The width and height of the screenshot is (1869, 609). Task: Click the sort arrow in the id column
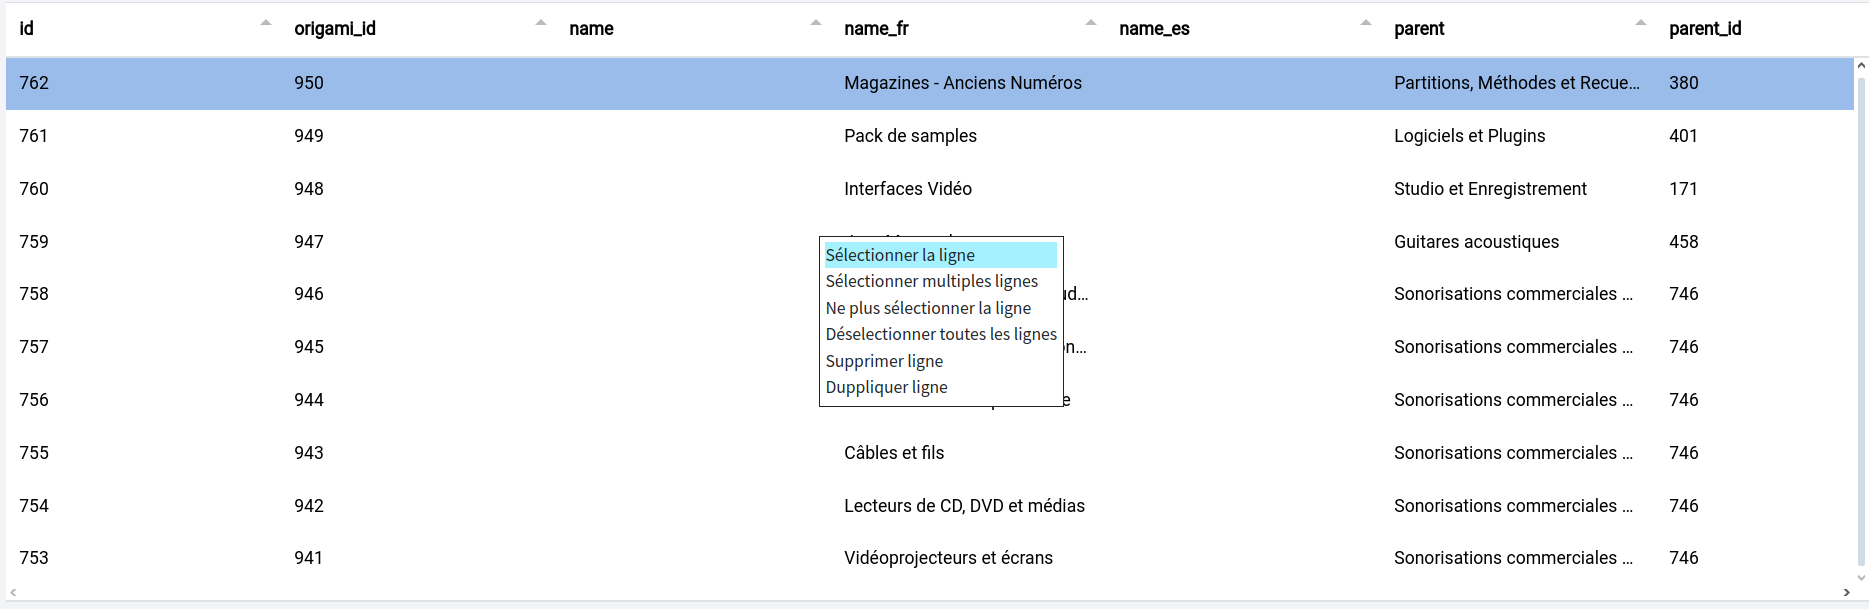(x=266, y=23)
